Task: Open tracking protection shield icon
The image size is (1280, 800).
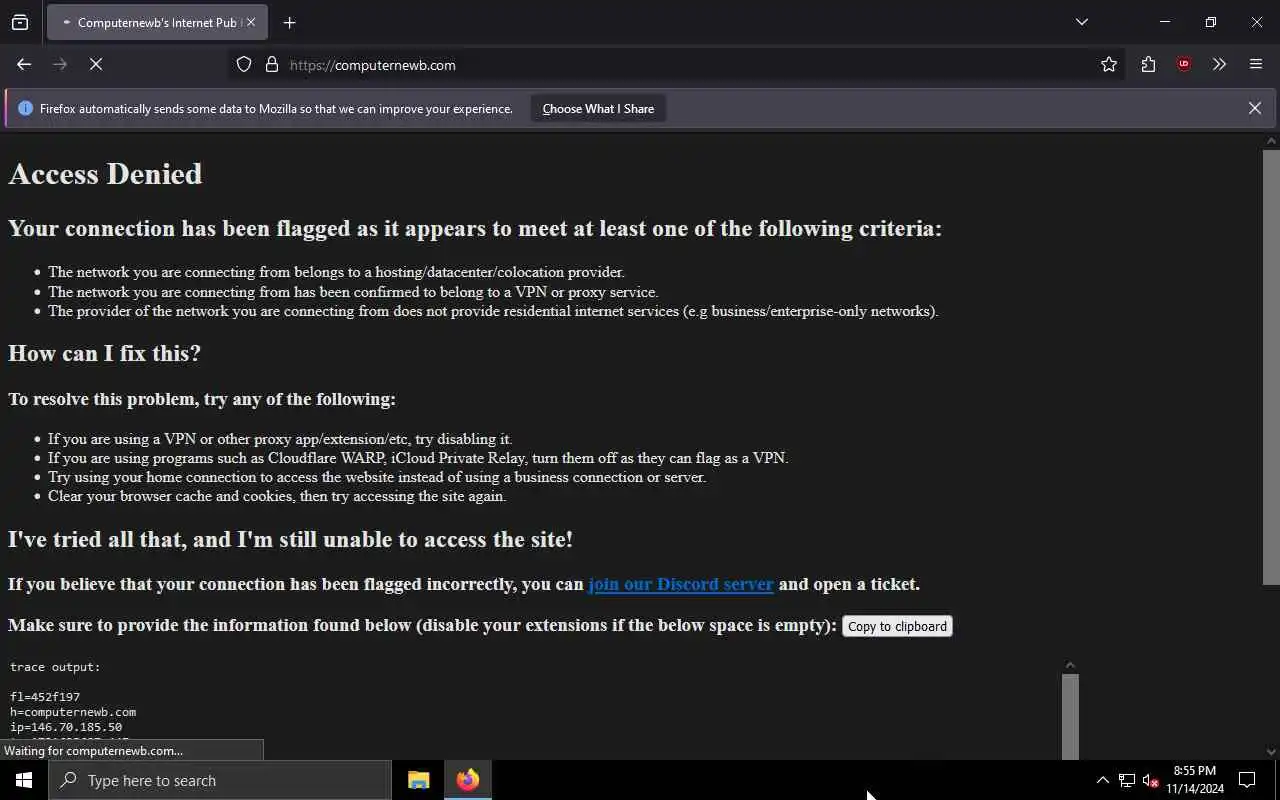Action: tap(244, 64)
